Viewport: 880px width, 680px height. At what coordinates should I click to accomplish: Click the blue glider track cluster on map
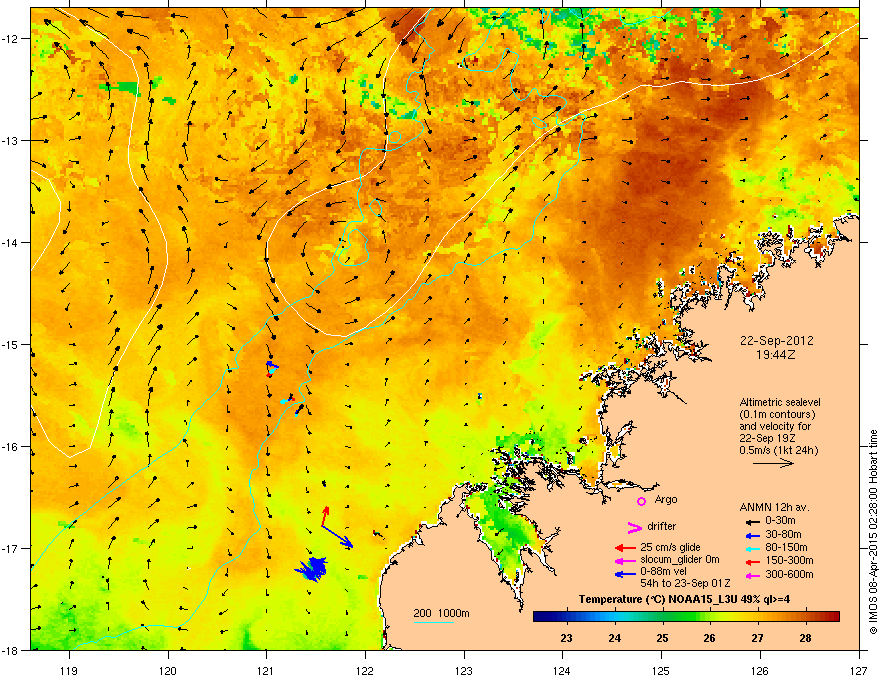(x=311, y=569)
